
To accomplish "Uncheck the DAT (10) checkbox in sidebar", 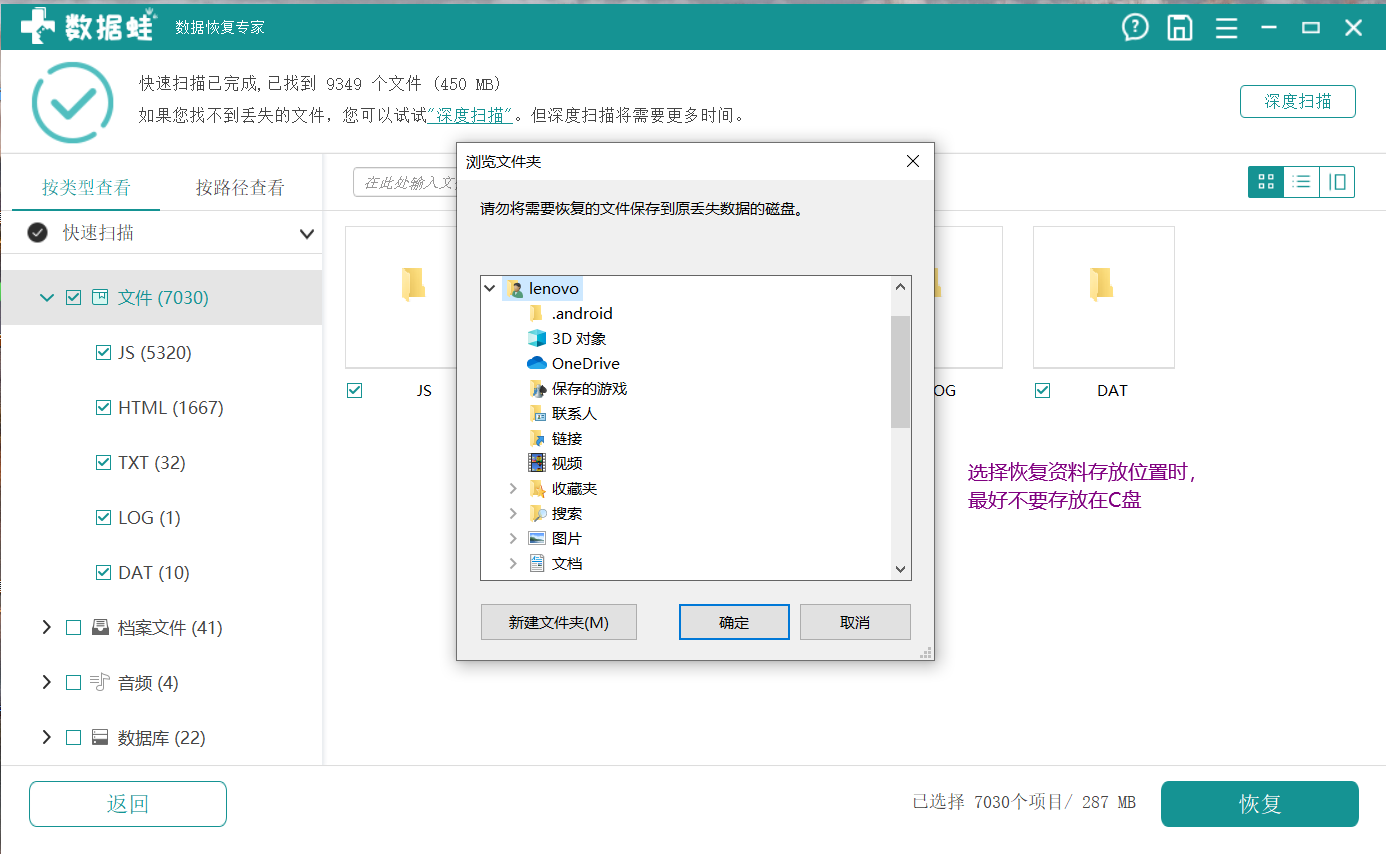I will point(103,572).
